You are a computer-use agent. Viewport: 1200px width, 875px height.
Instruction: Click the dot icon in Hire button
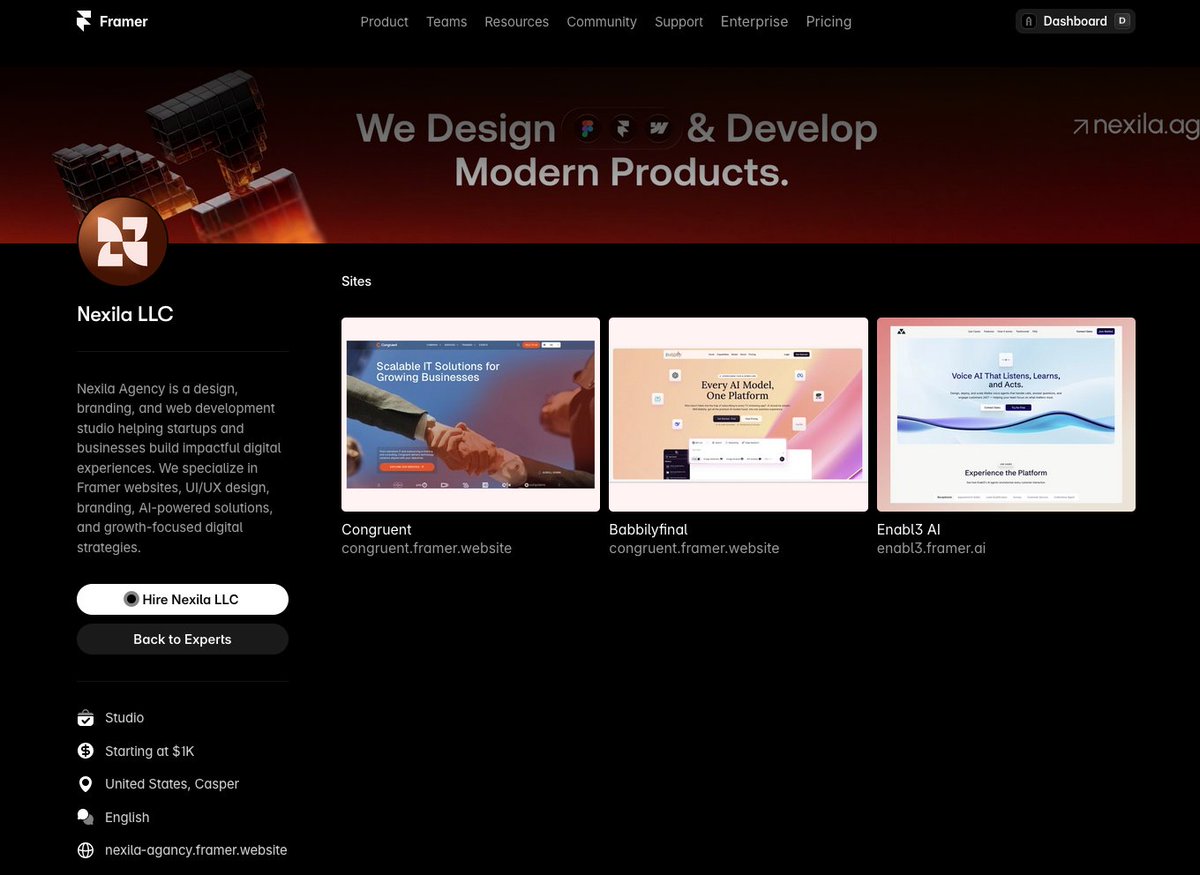click(x=131, y=599)
